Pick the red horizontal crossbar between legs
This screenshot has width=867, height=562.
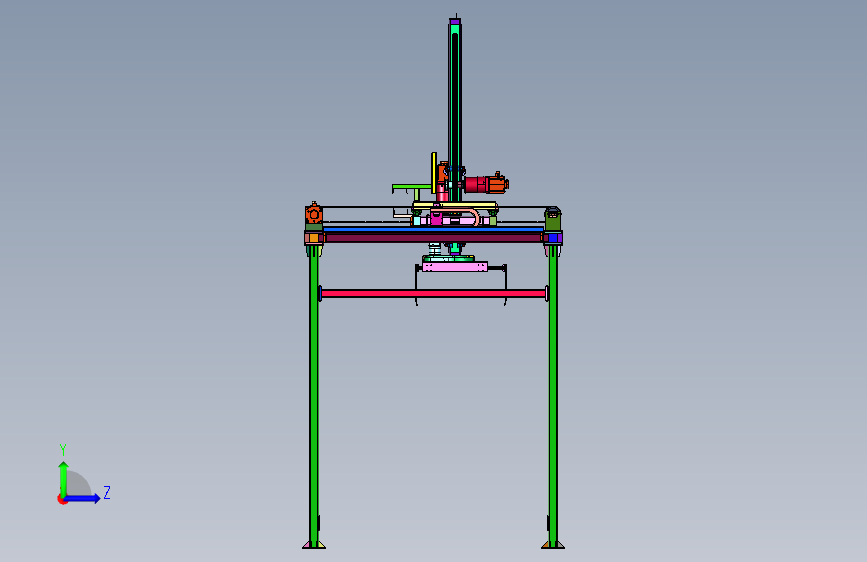click(434, 293)
